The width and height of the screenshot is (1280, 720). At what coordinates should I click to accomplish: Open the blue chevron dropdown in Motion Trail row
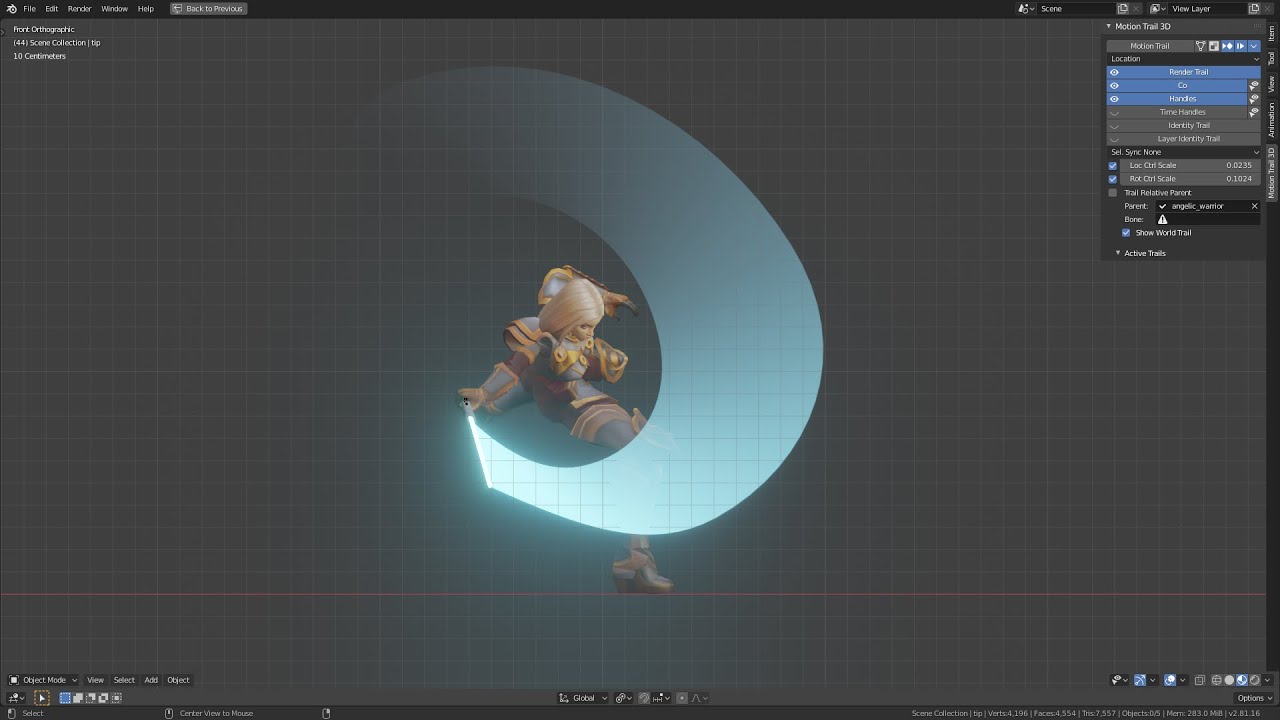point(1253,46)
